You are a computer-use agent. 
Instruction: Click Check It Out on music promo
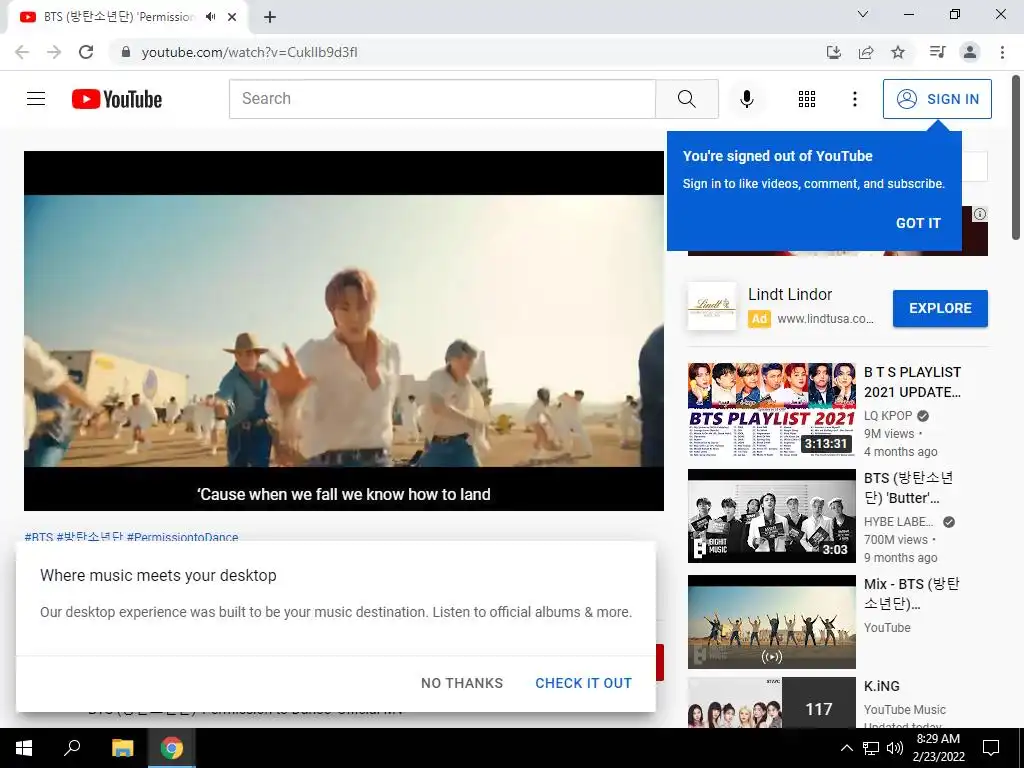coord(583,683)
